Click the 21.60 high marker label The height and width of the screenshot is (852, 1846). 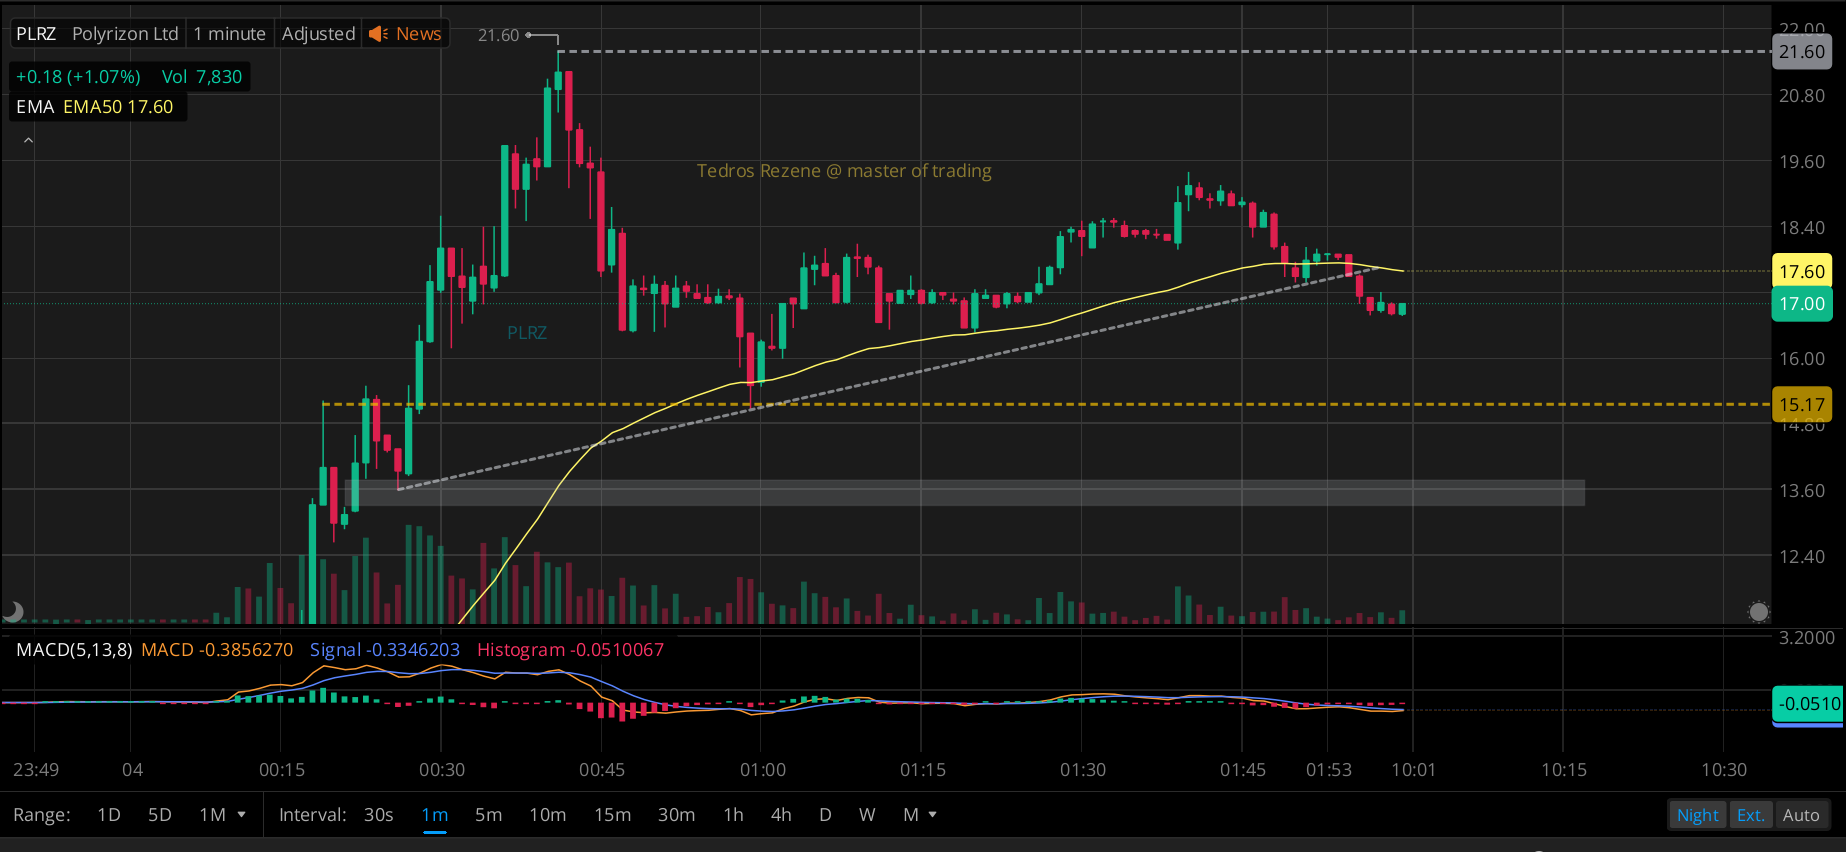pyautogui.click(x=498, y=35)
